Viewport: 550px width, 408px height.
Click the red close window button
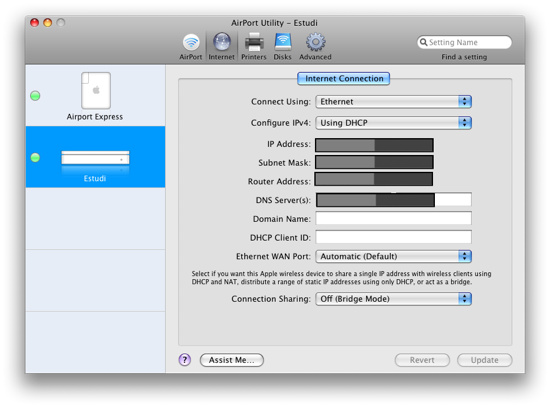click(x=34, y=23)
